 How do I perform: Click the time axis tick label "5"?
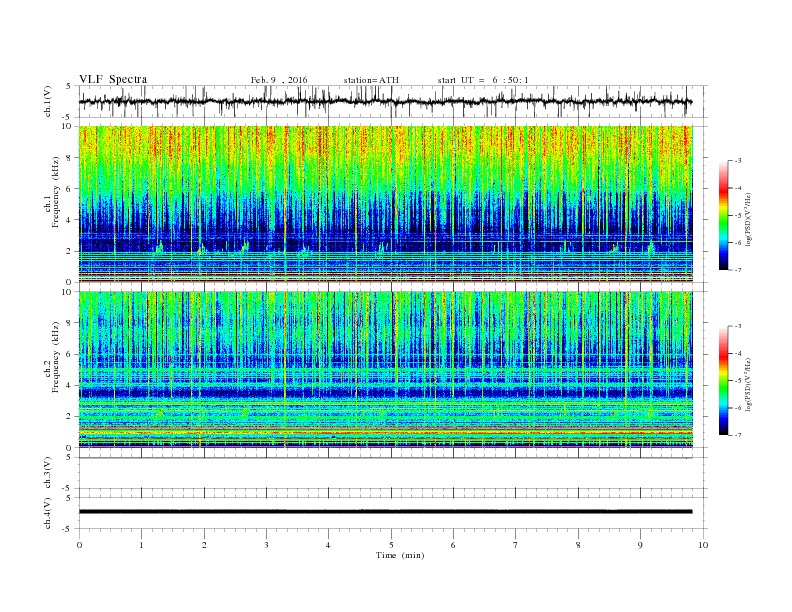point(391,545)
